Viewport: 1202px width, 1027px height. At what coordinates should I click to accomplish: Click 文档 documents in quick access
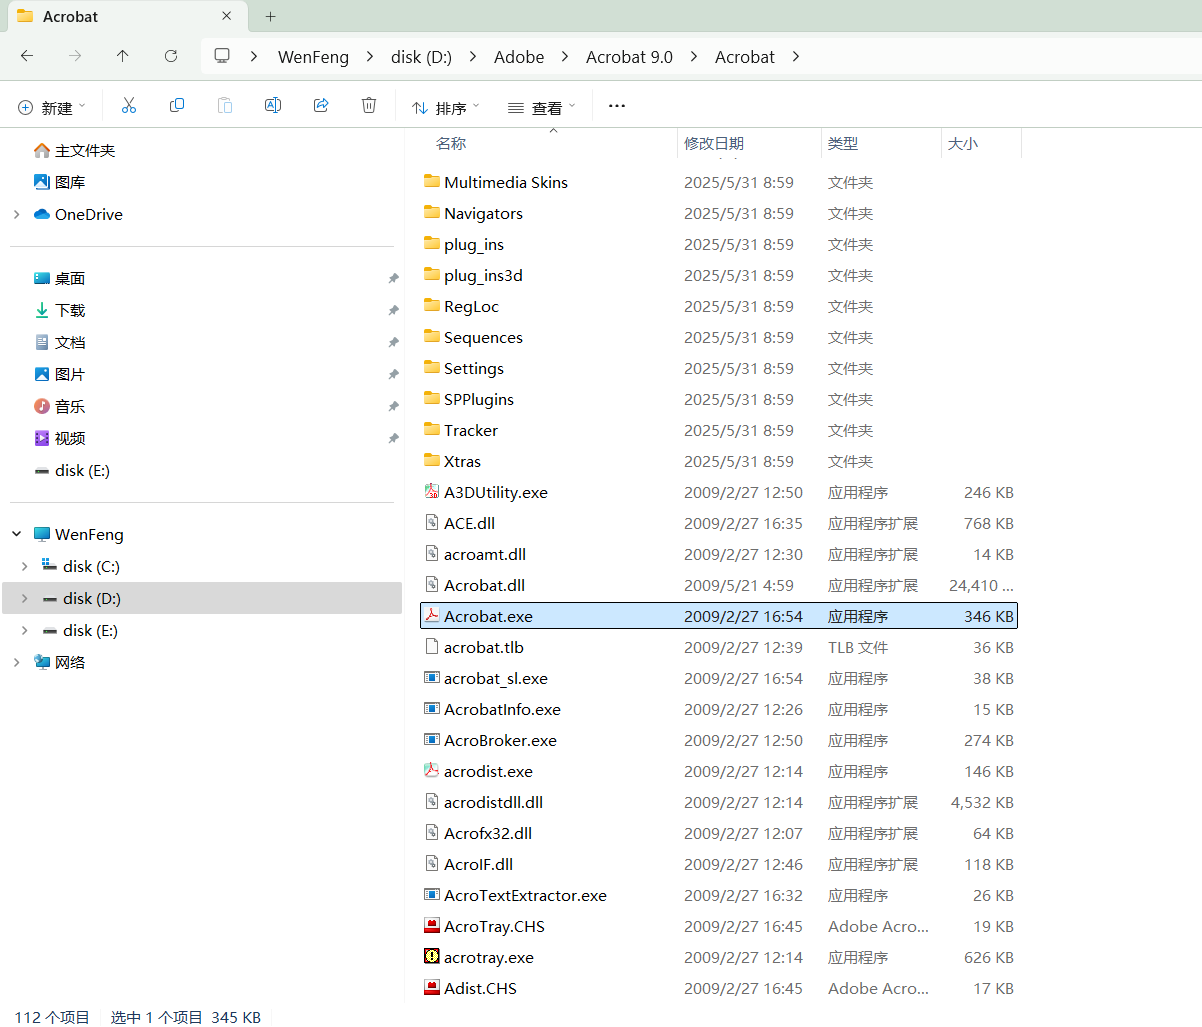pos(60,342)
